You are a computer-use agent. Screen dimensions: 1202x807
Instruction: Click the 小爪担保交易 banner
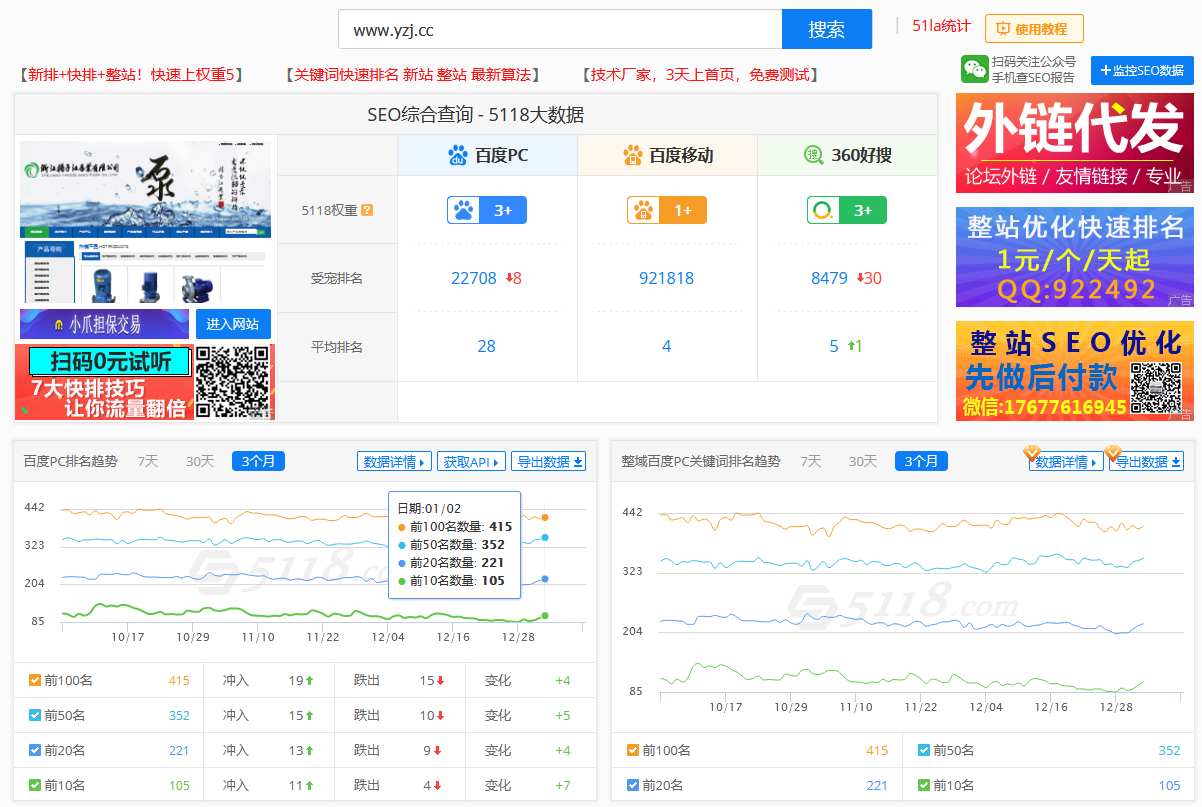coord(104,324)
